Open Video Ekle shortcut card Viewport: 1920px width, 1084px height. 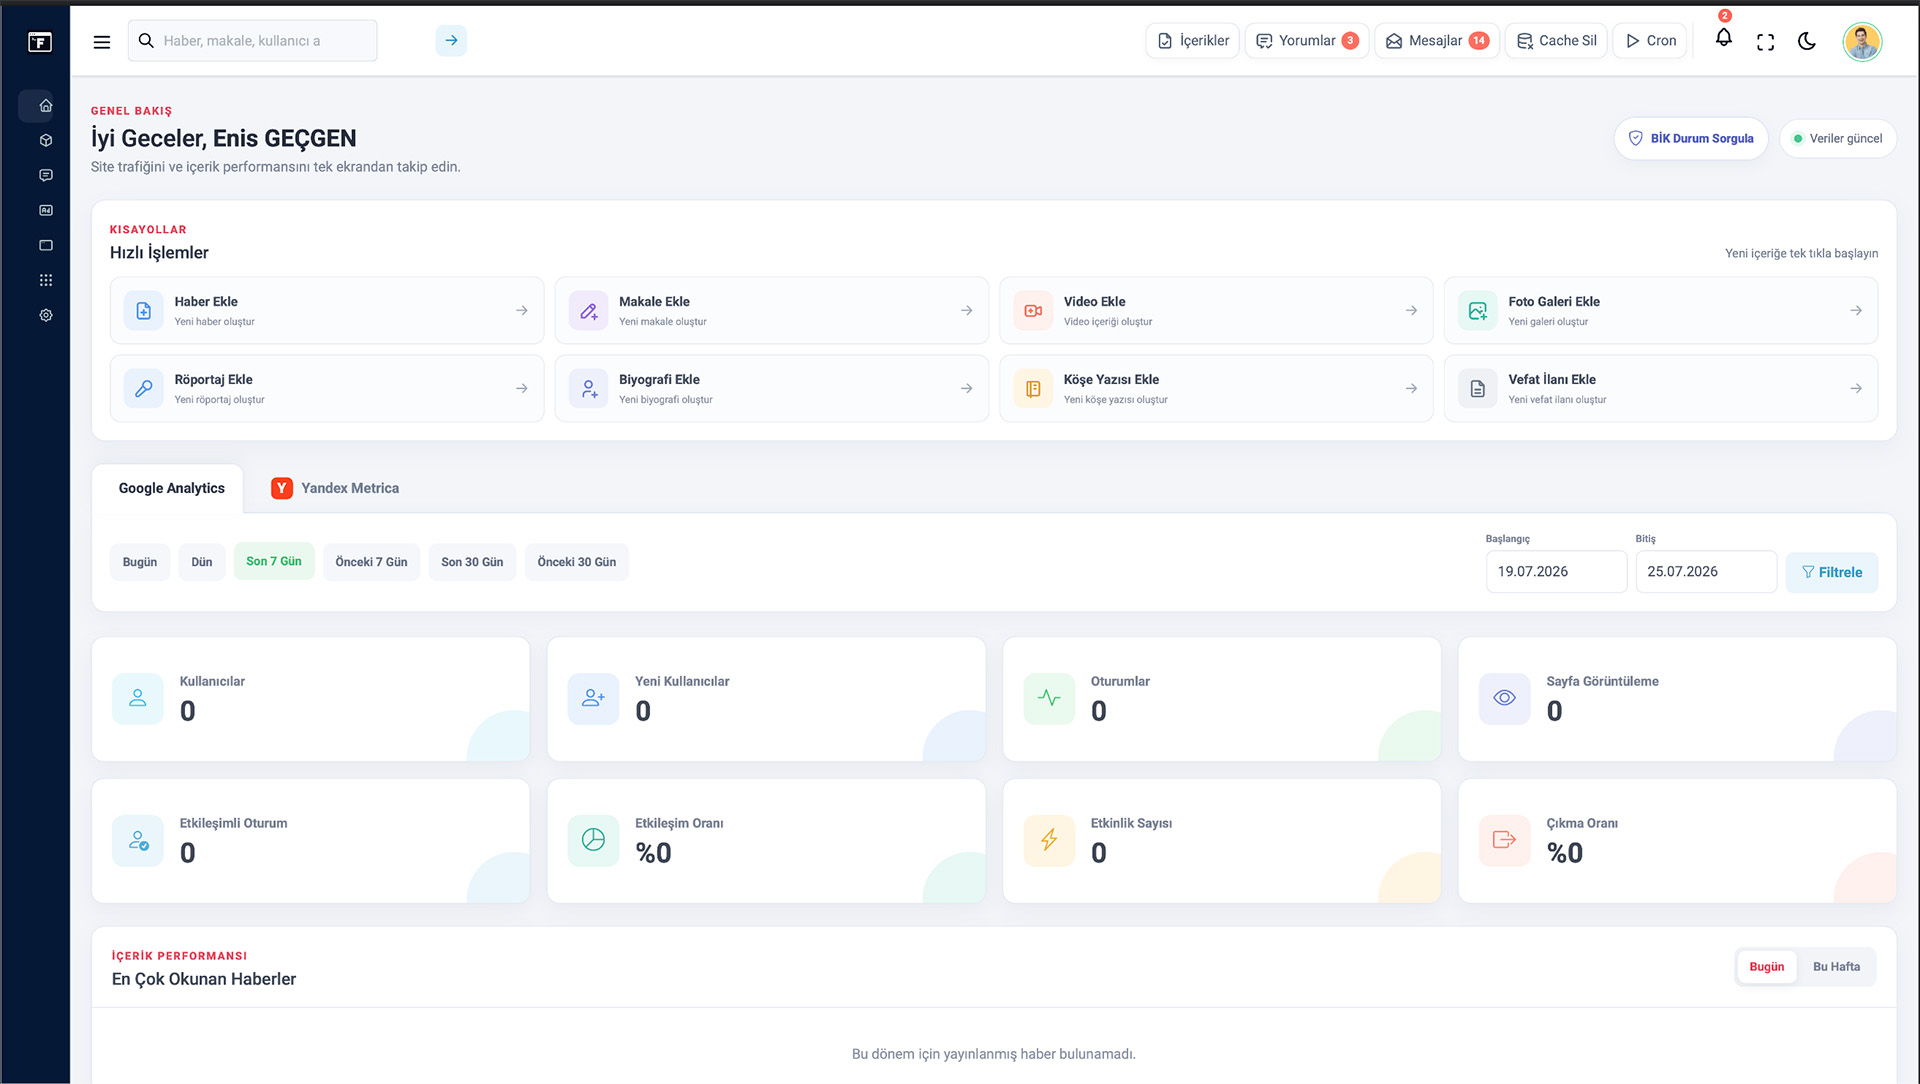[x=1216, y=311]
